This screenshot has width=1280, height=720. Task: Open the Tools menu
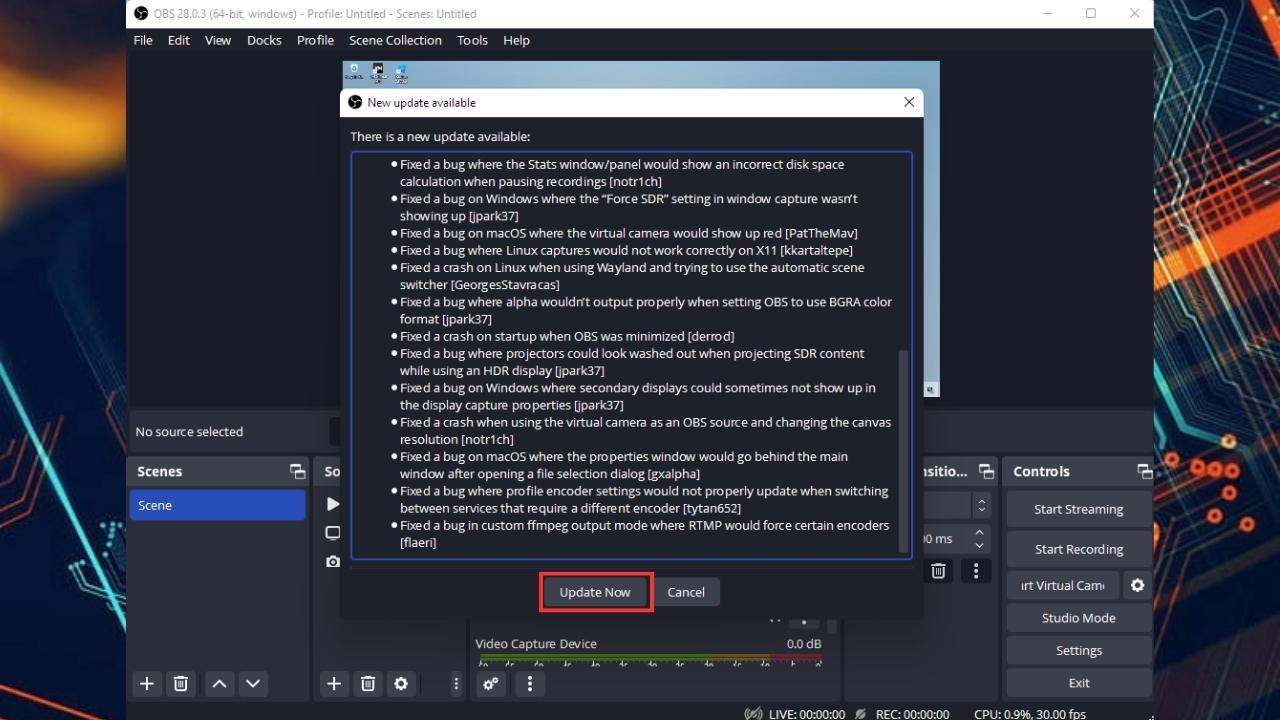(472, 40)
